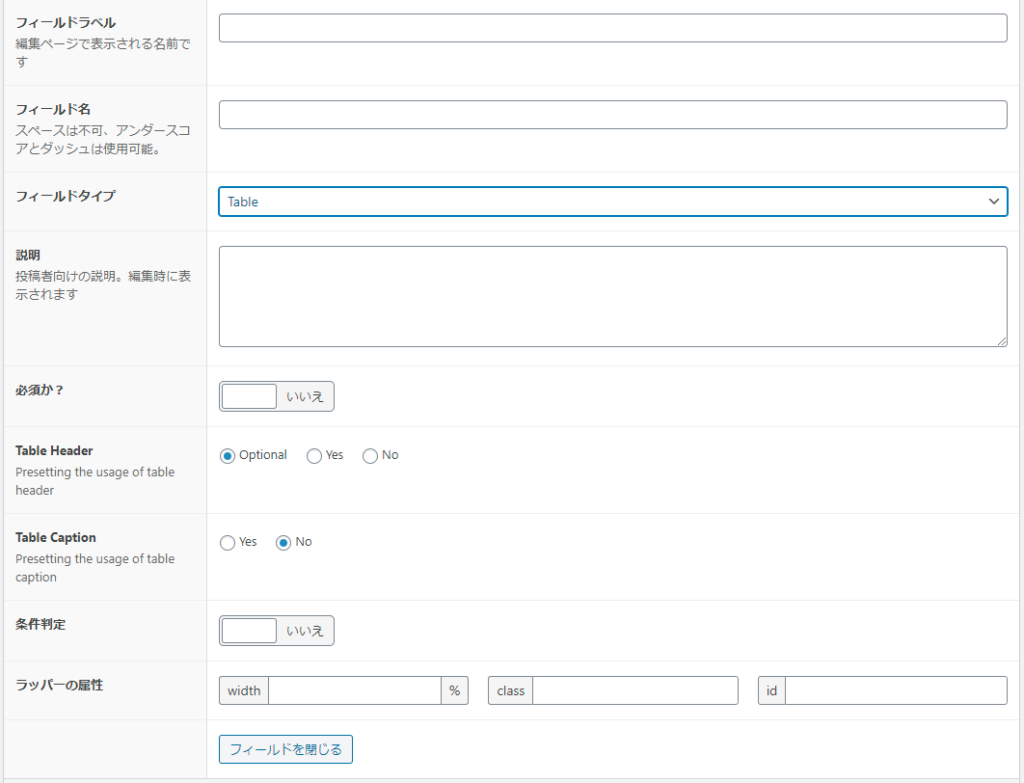Screen dimensions: 1024x783
Task: Focus the フィールドラベル text input
Action: tap(613, 28)
